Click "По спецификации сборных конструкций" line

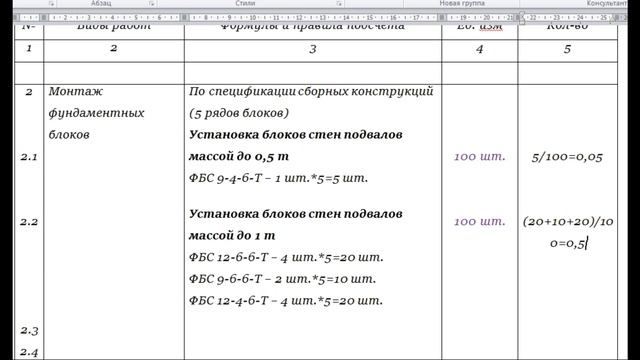coord(311,91)
